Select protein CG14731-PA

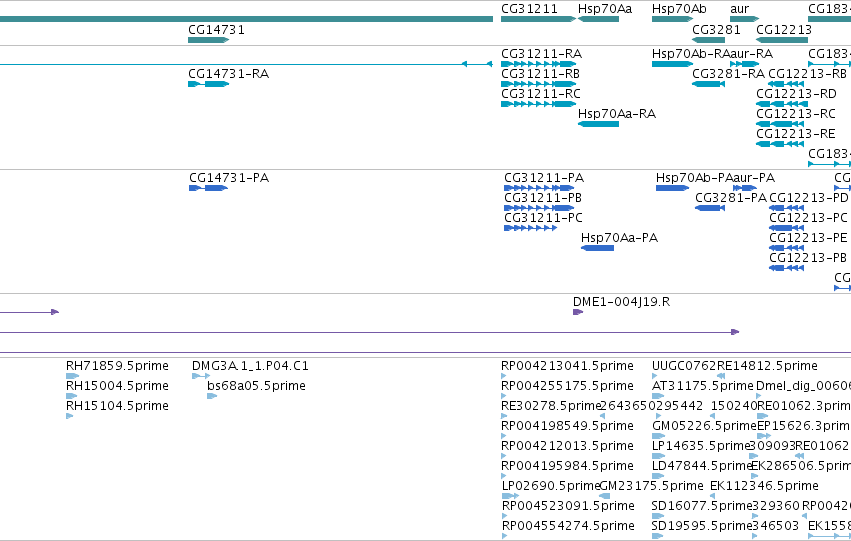(208, 188)
